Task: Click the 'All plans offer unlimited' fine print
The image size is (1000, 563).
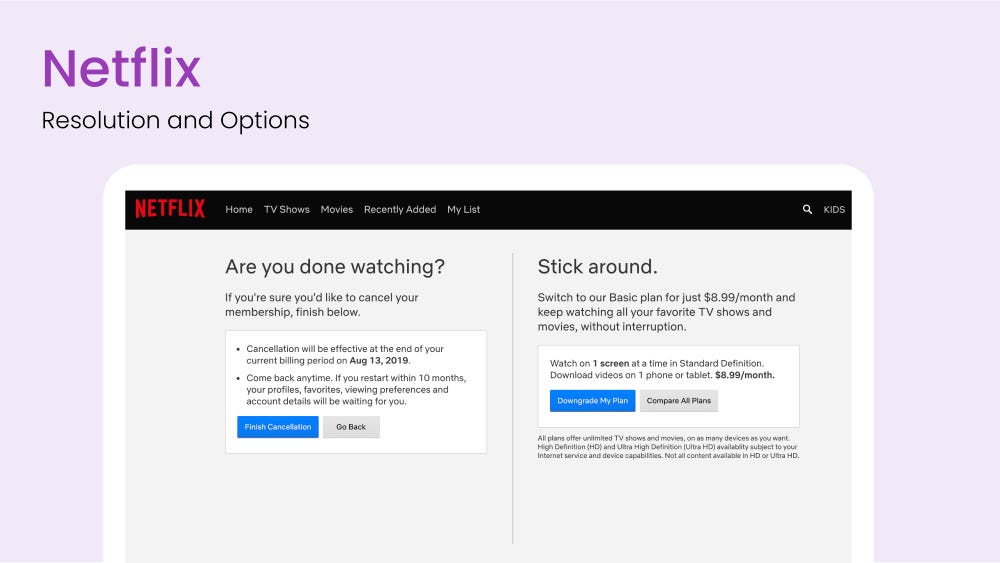Action: (668, 447)
